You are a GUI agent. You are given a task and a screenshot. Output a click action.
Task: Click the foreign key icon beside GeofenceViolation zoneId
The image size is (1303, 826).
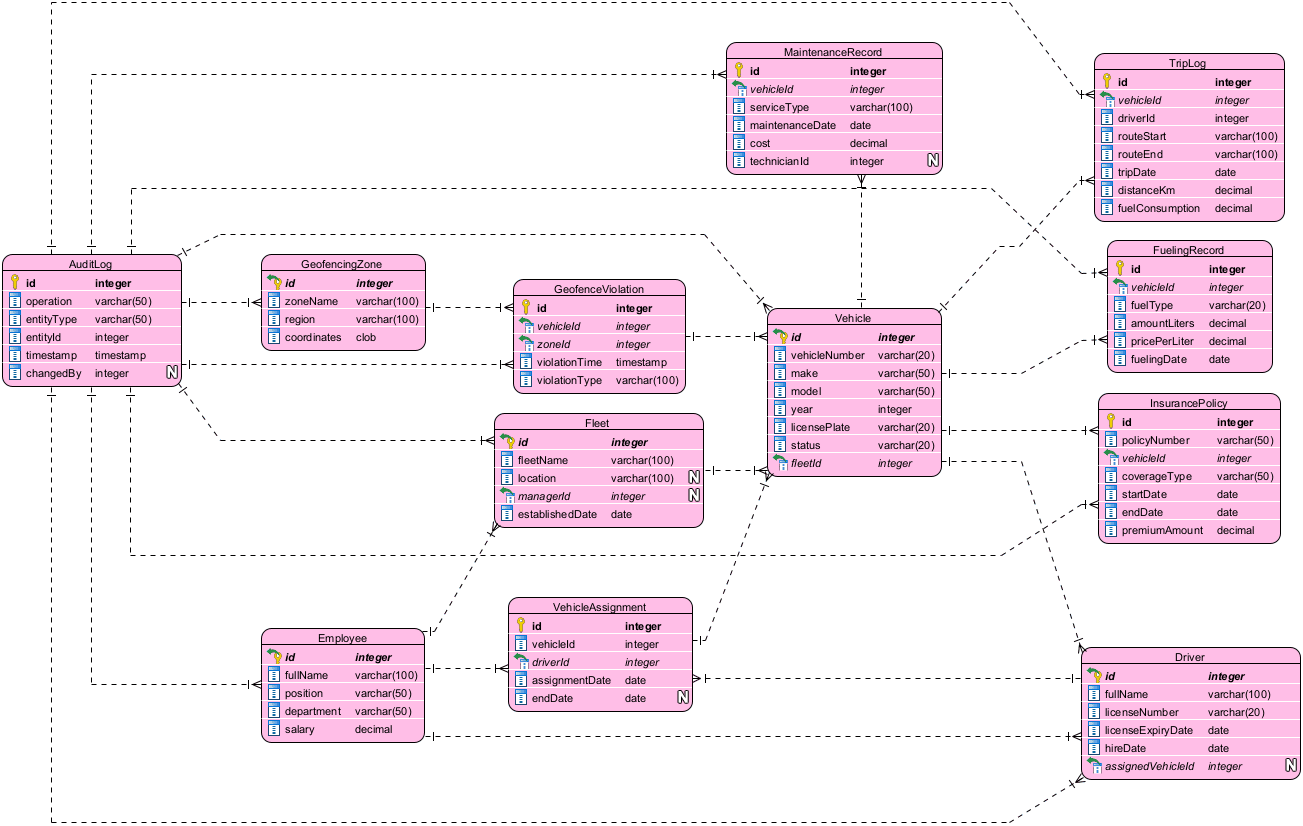[x=526, y=344]
